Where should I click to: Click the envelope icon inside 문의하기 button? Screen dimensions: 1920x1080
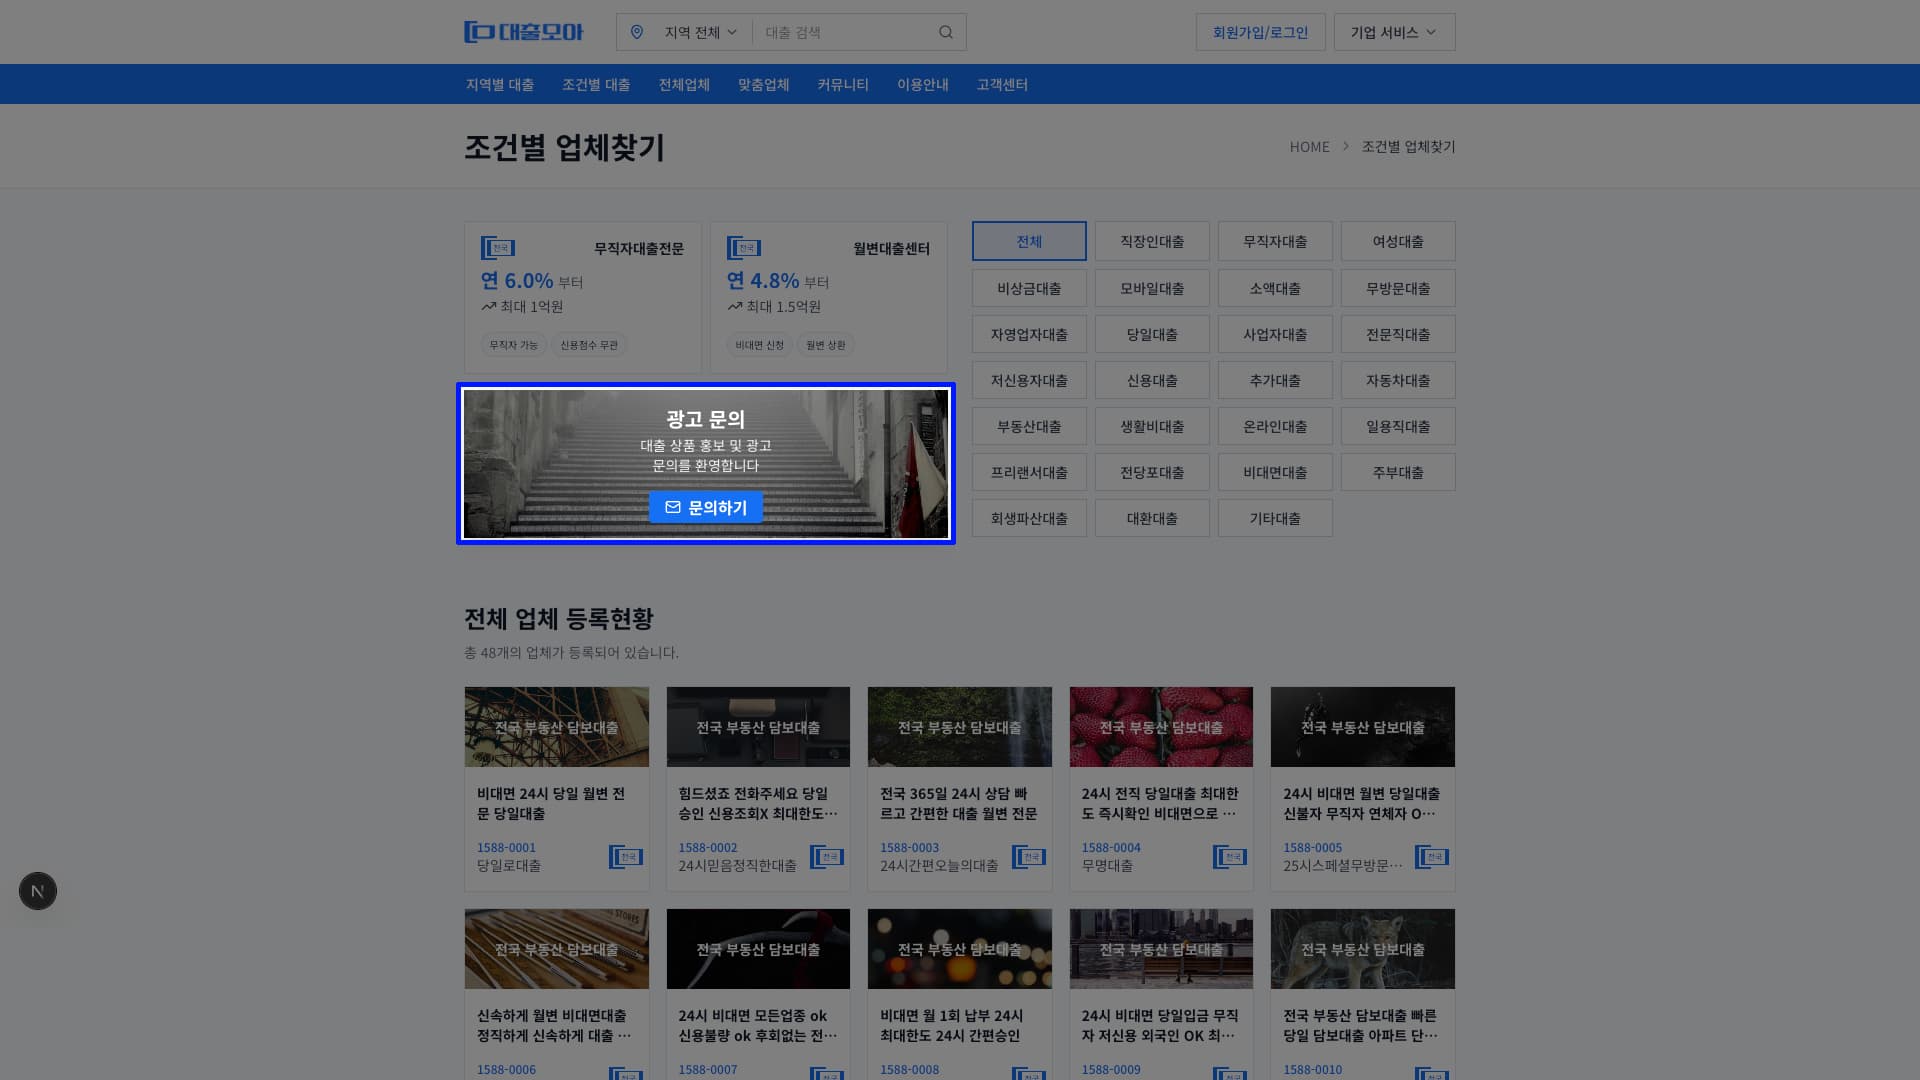point(671,507)
